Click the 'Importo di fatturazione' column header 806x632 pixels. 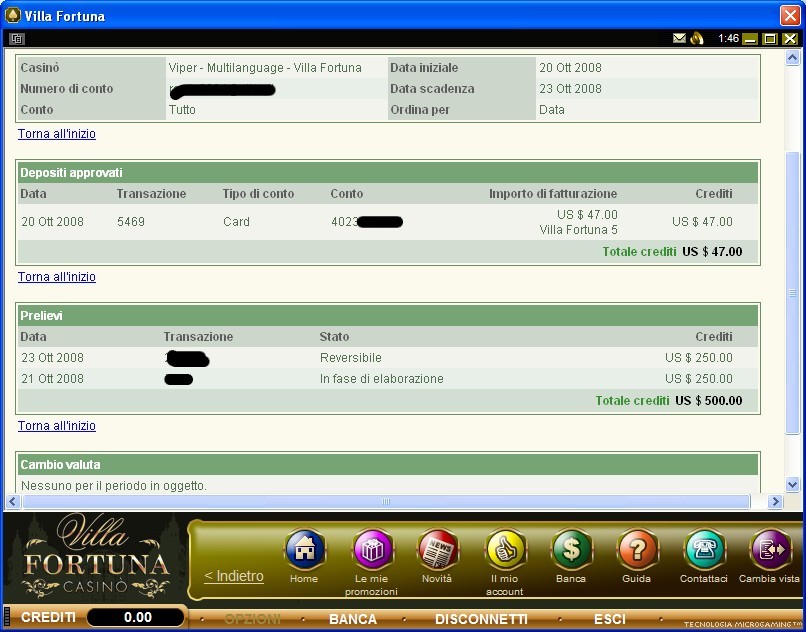click(x=553, y=194)
